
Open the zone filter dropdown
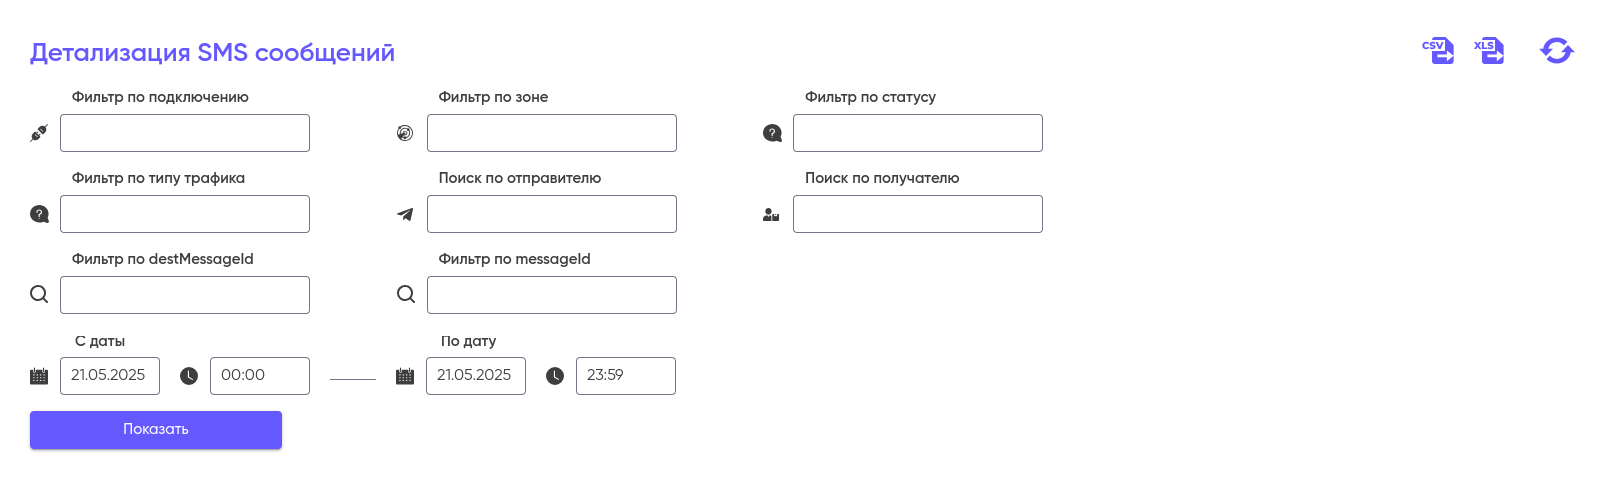[551, 133]
